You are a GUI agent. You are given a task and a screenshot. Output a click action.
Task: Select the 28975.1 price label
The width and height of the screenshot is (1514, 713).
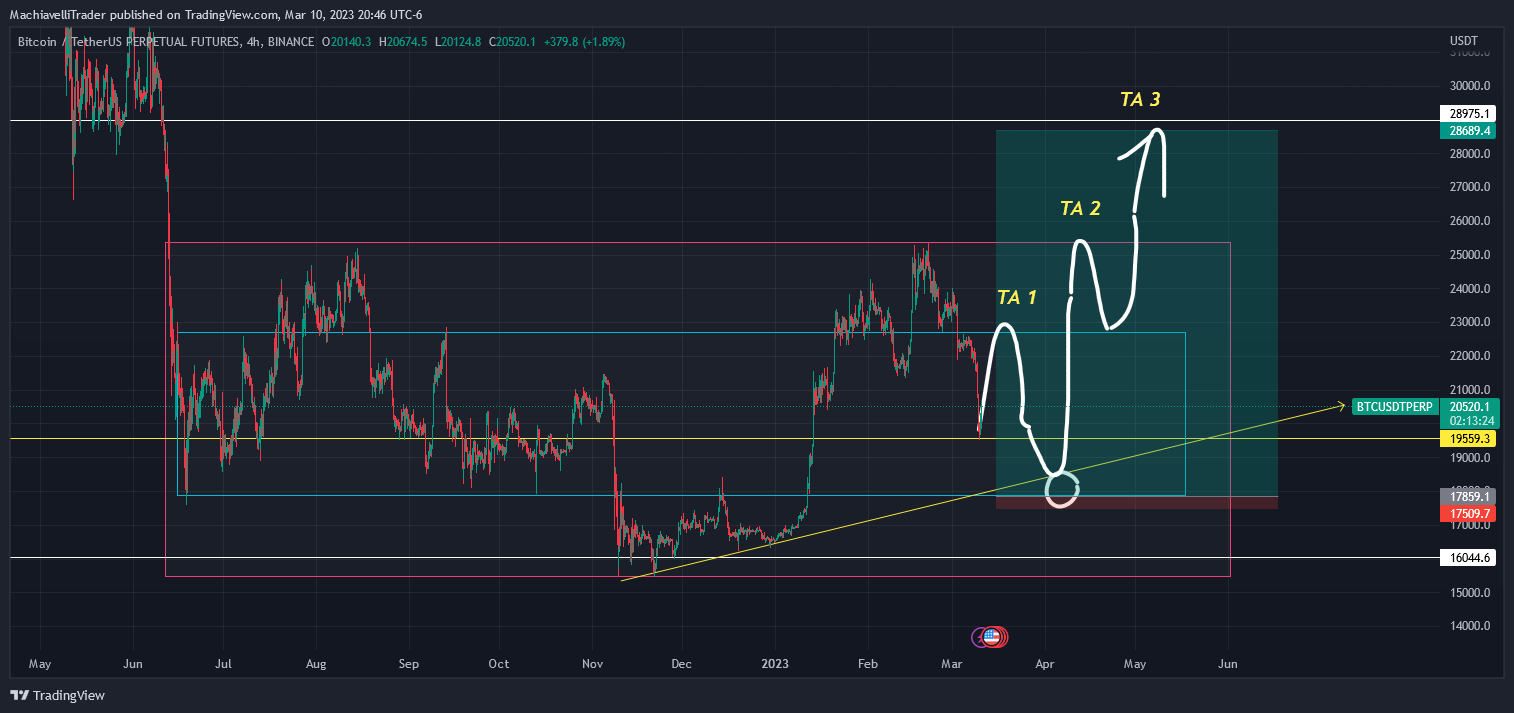(1468, 114)
